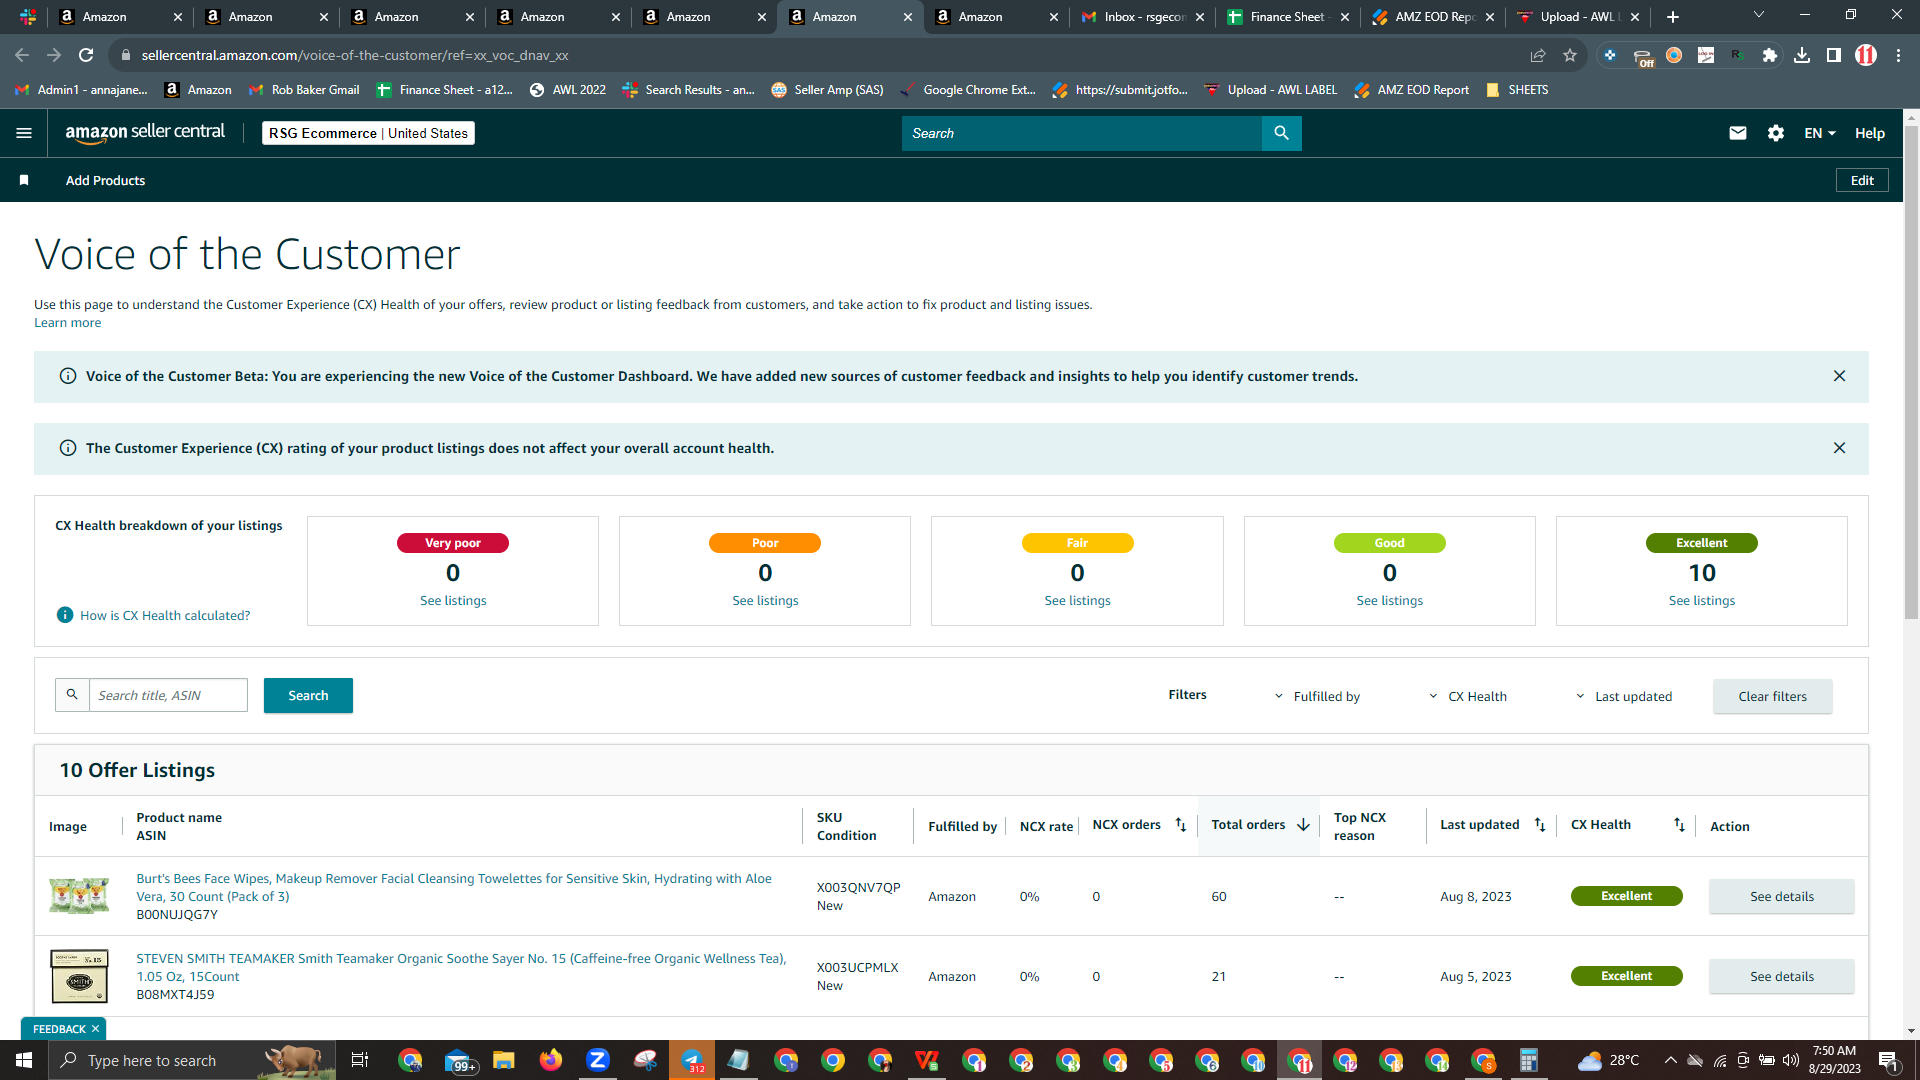Open the Chrome three-dot menu
The image size is (1920, 1080).
click(1898, 55)
